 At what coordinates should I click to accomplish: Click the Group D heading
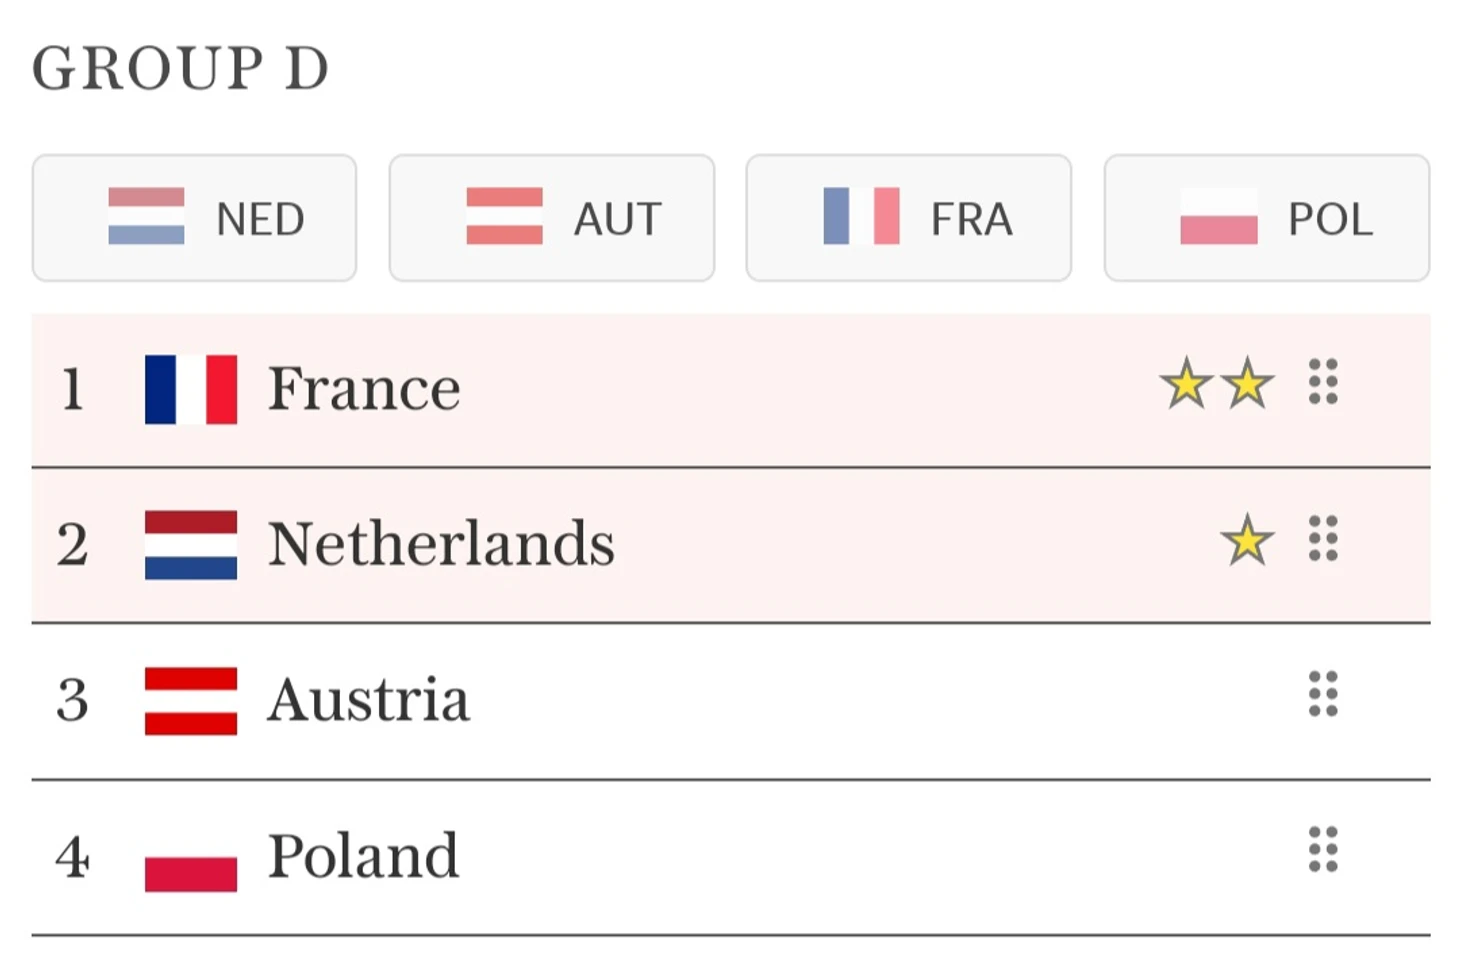click(x=181, y=69)
